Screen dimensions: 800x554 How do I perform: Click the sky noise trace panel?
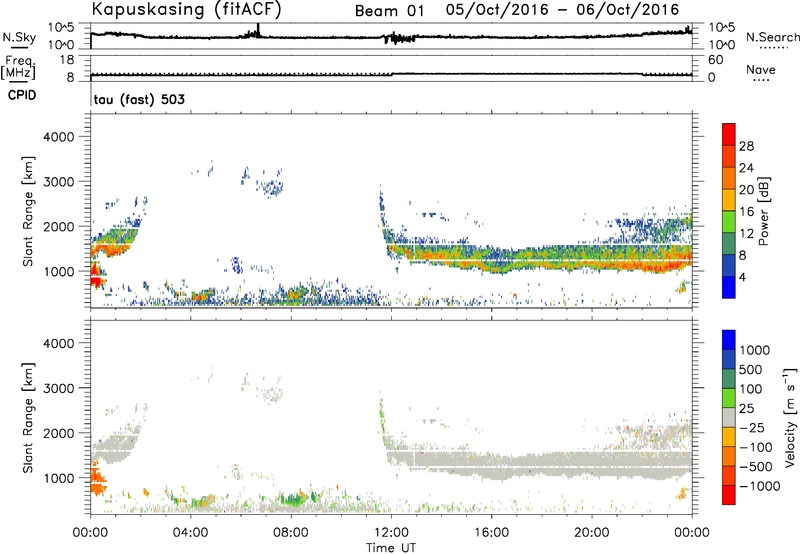coord(391,36)
